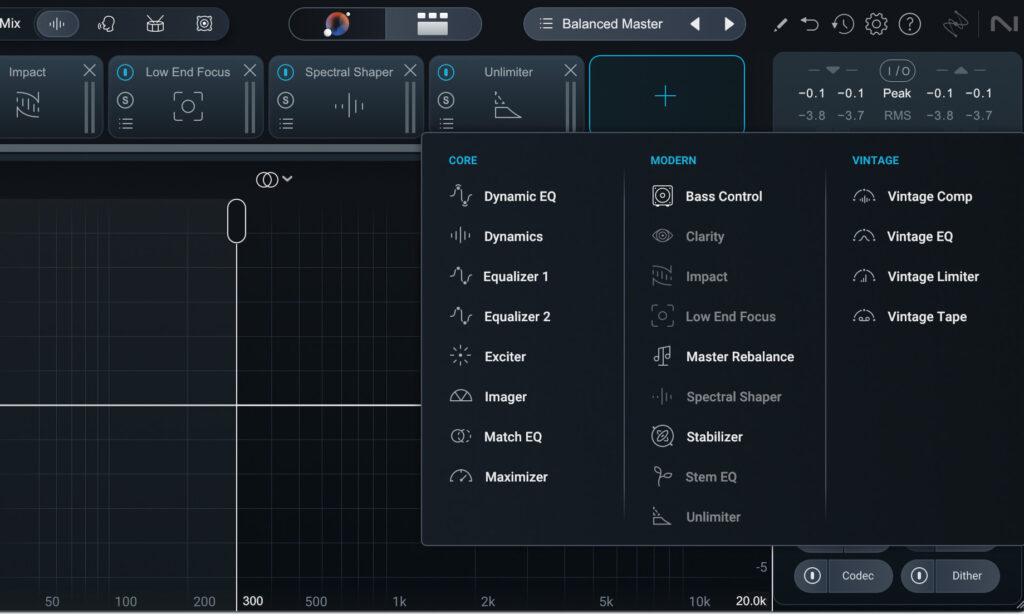Open the head listening assistant icon

pos(106,24)
